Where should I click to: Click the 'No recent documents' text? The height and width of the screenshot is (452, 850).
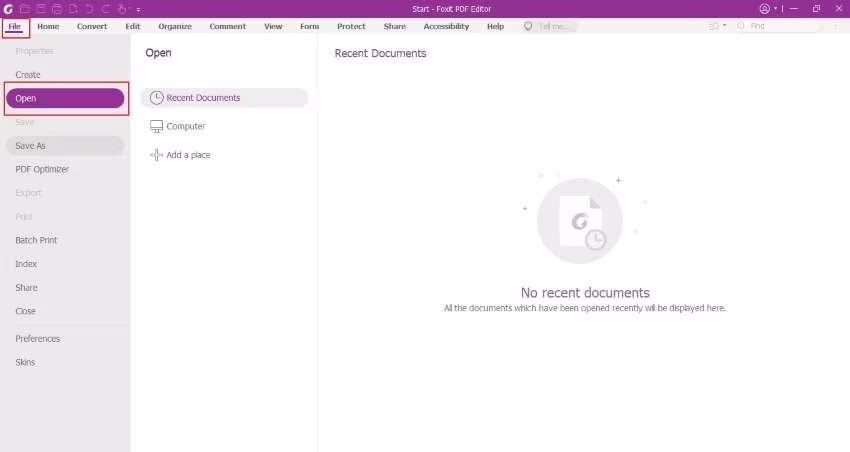click(x=585, y=293)
